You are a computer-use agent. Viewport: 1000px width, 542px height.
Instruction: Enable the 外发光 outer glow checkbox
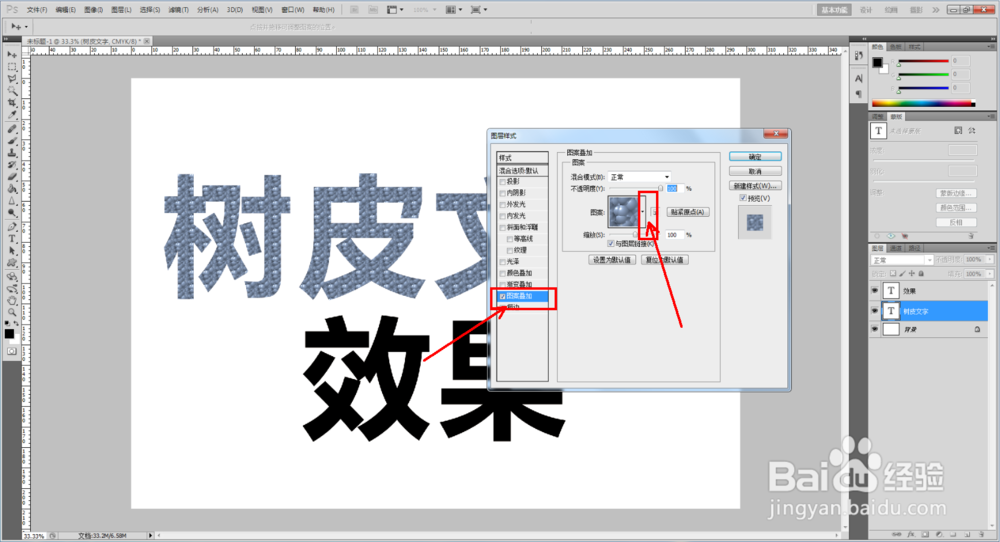503,205
